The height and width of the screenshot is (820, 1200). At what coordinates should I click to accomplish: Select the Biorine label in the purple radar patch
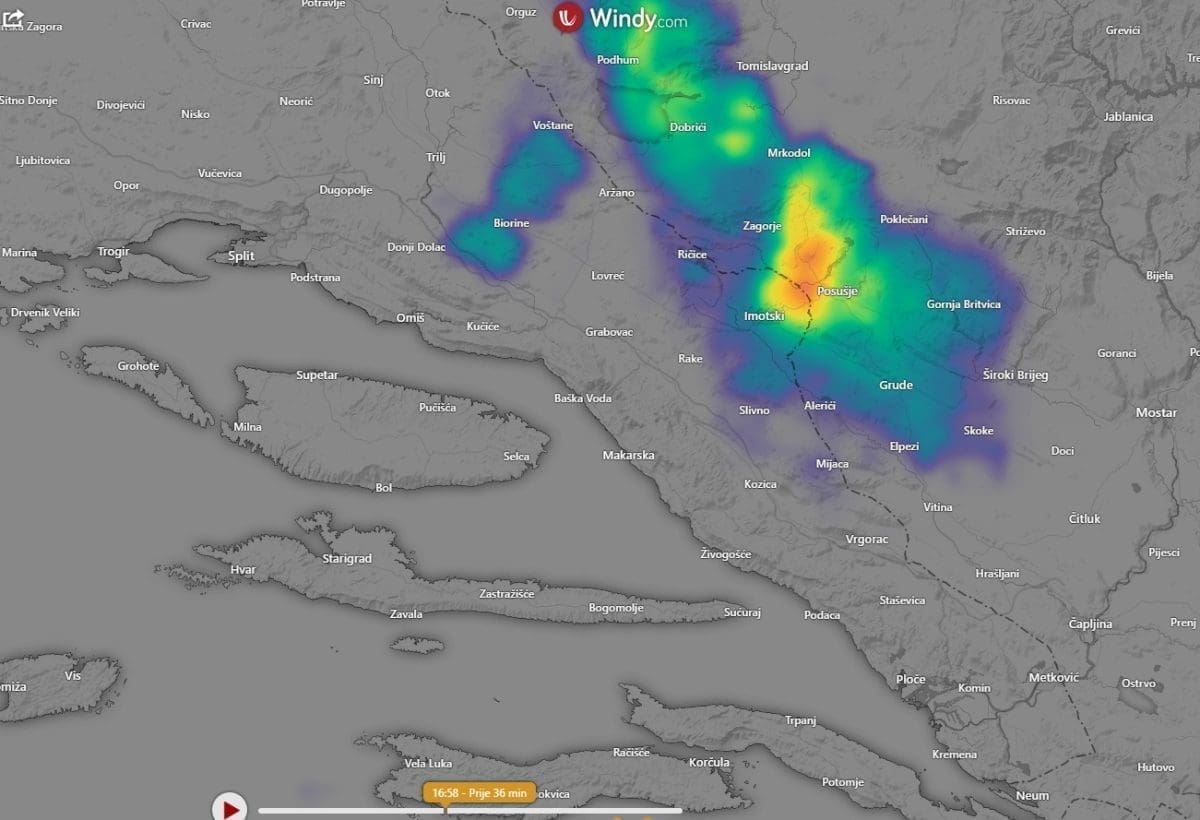pyautogui.click(x=510, y=223)
